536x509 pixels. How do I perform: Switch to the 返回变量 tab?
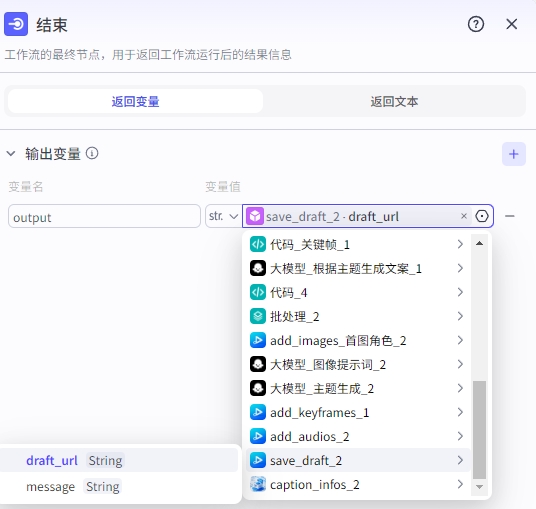point(135,102)
